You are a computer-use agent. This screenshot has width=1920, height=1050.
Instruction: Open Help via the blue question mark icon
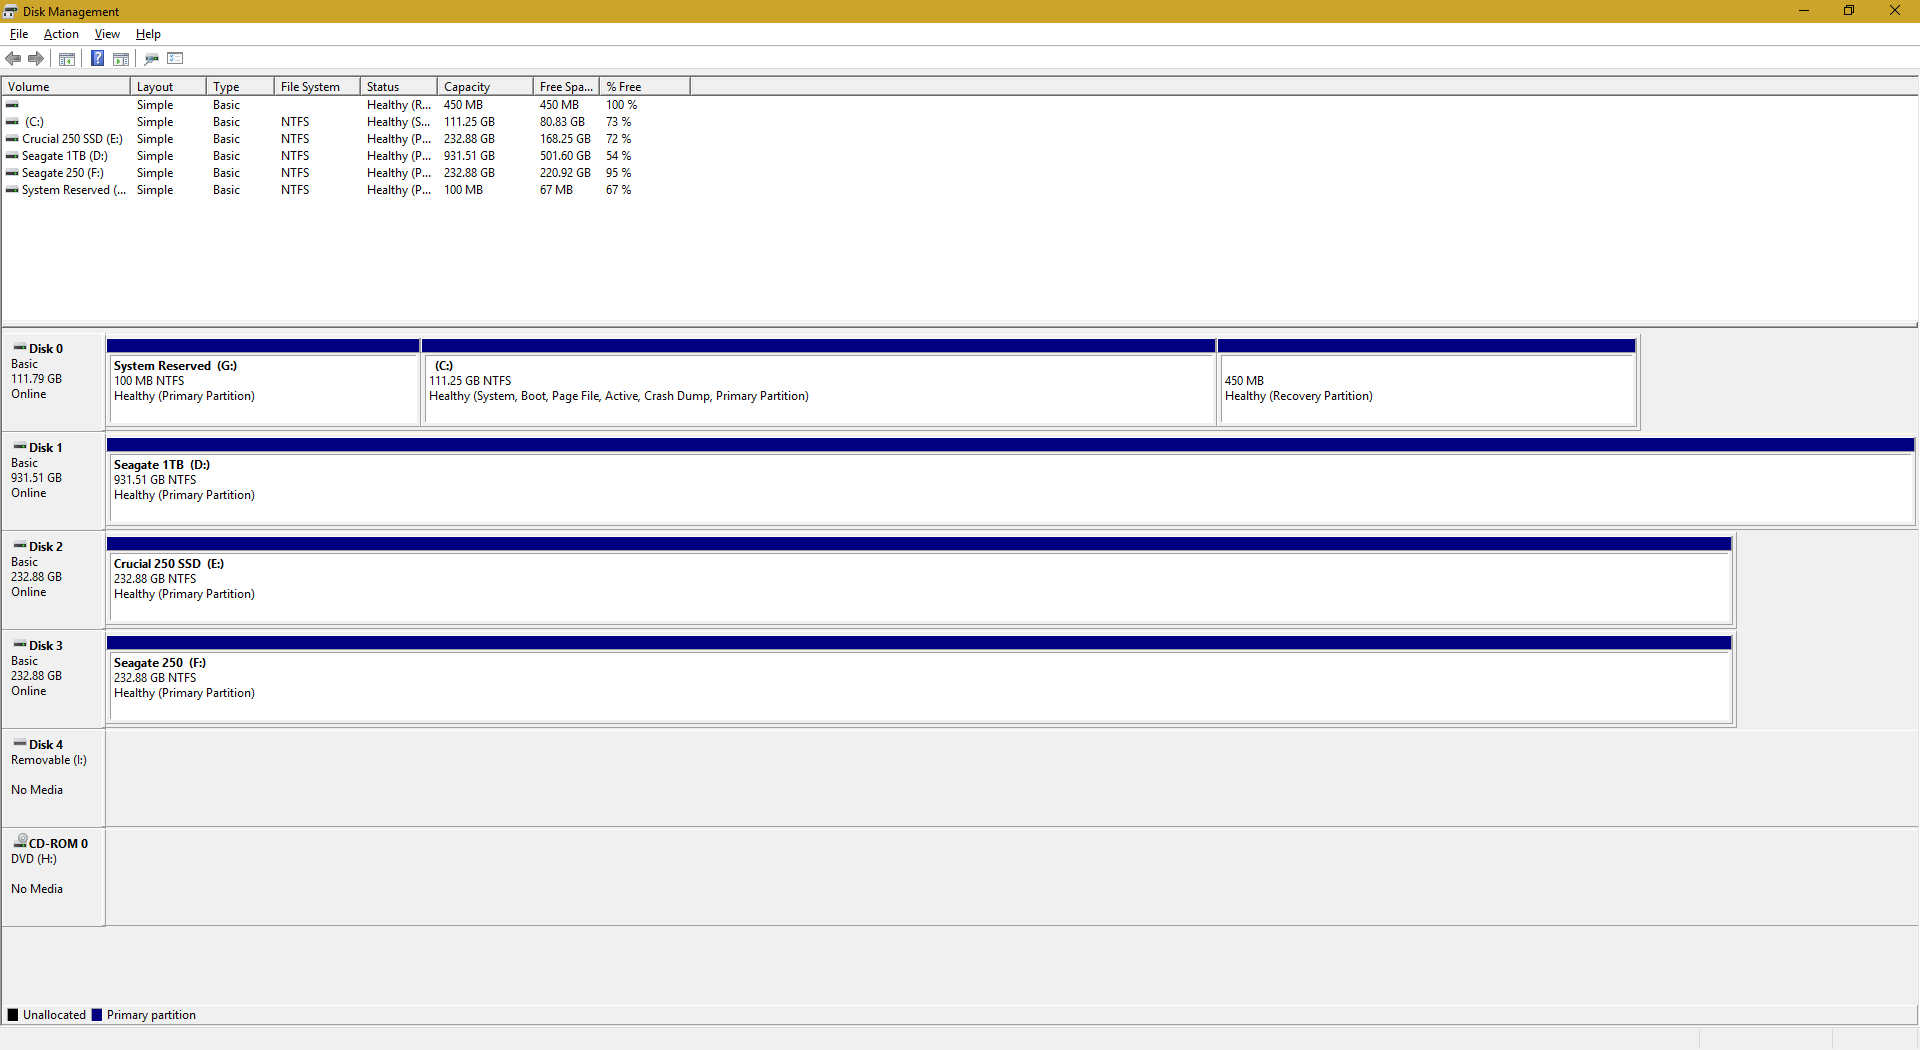(97, 59)
